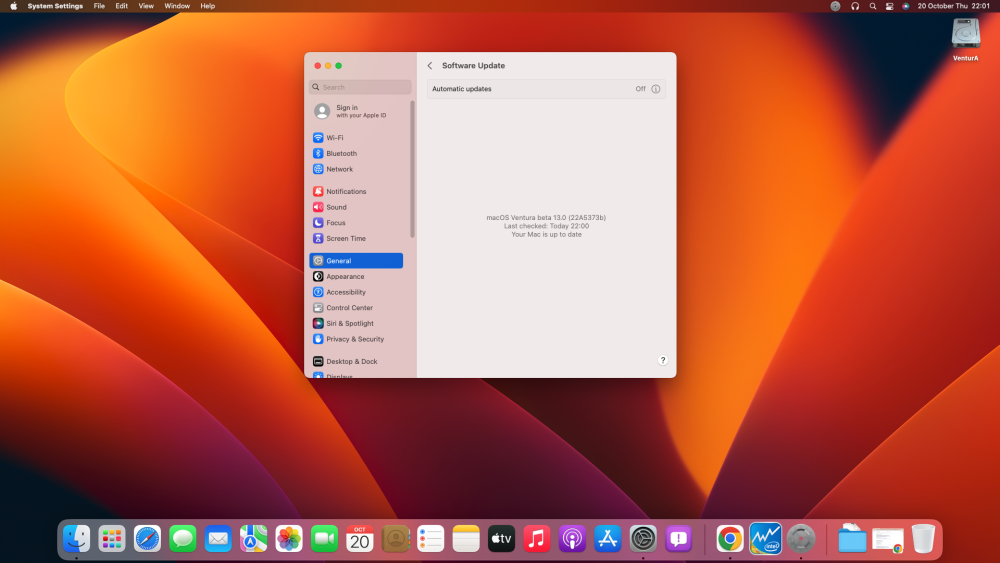Open Launchpad from the Dock

pyautogui.click(x=112, y=539)
